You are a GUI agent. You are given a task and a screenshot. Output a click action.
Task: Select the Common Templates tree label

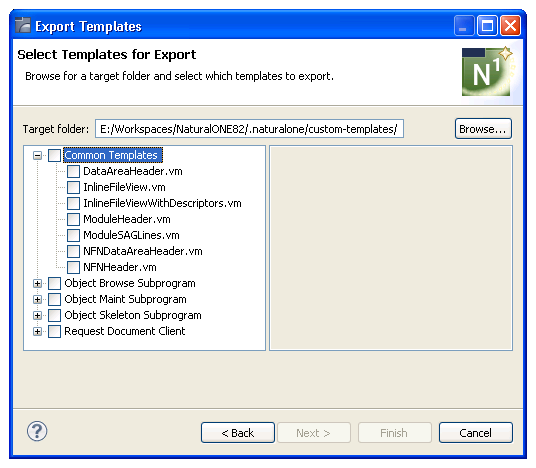click(x=112, y=155)
